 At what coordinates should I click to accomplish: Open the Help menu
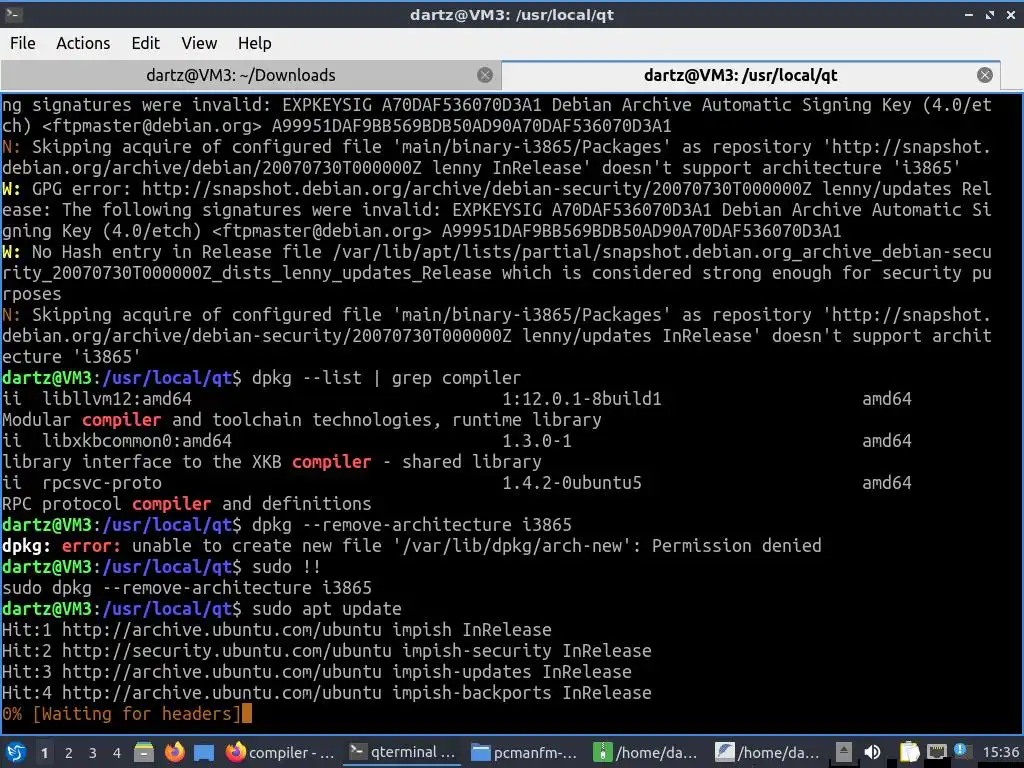(254, 43)
